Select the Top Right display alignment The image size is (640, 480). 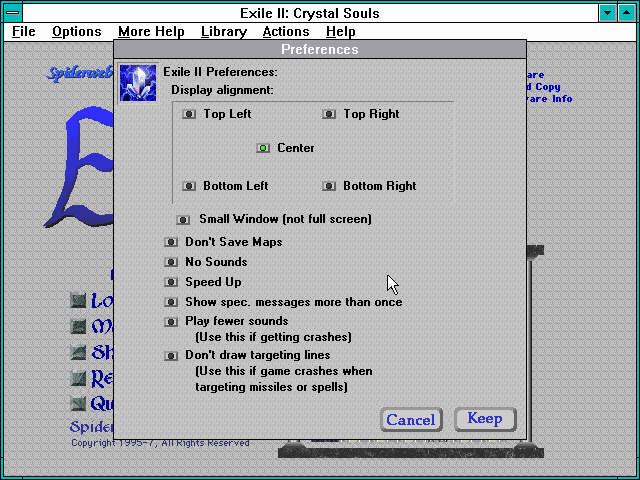(x=329, y=114)
